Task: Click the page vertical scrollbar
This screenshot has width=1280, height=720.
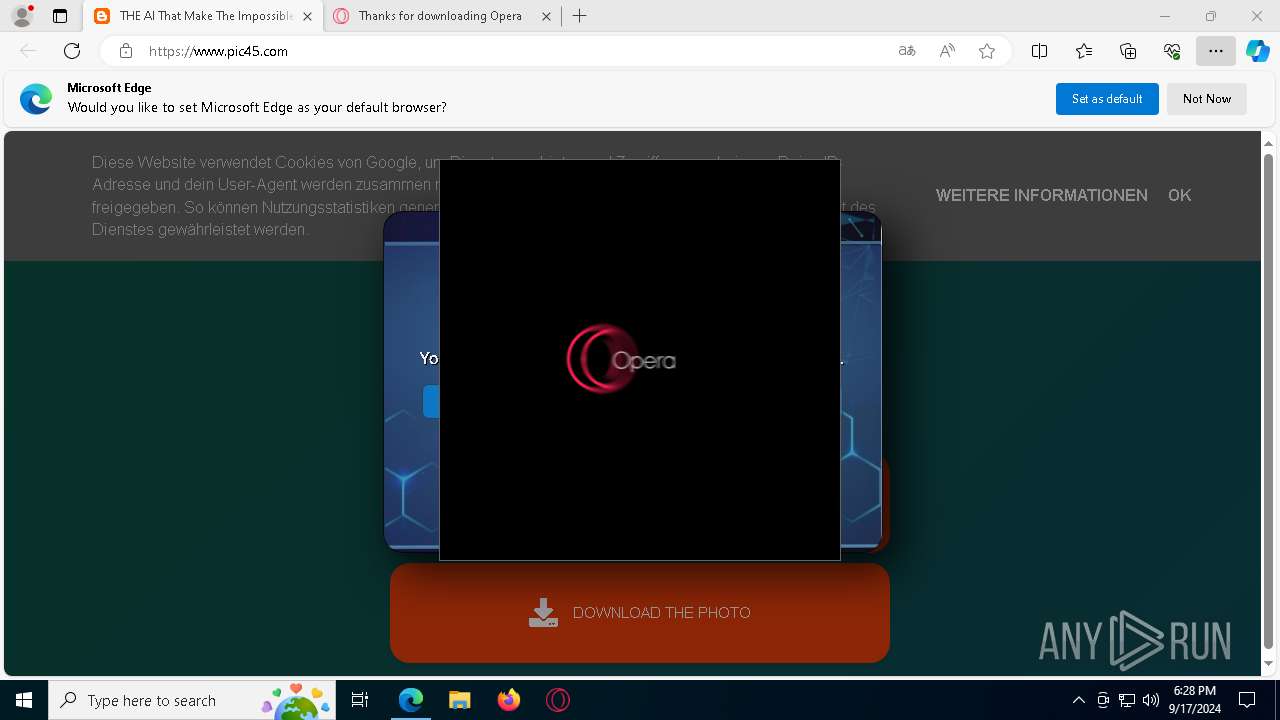Action: [1269, 400]
